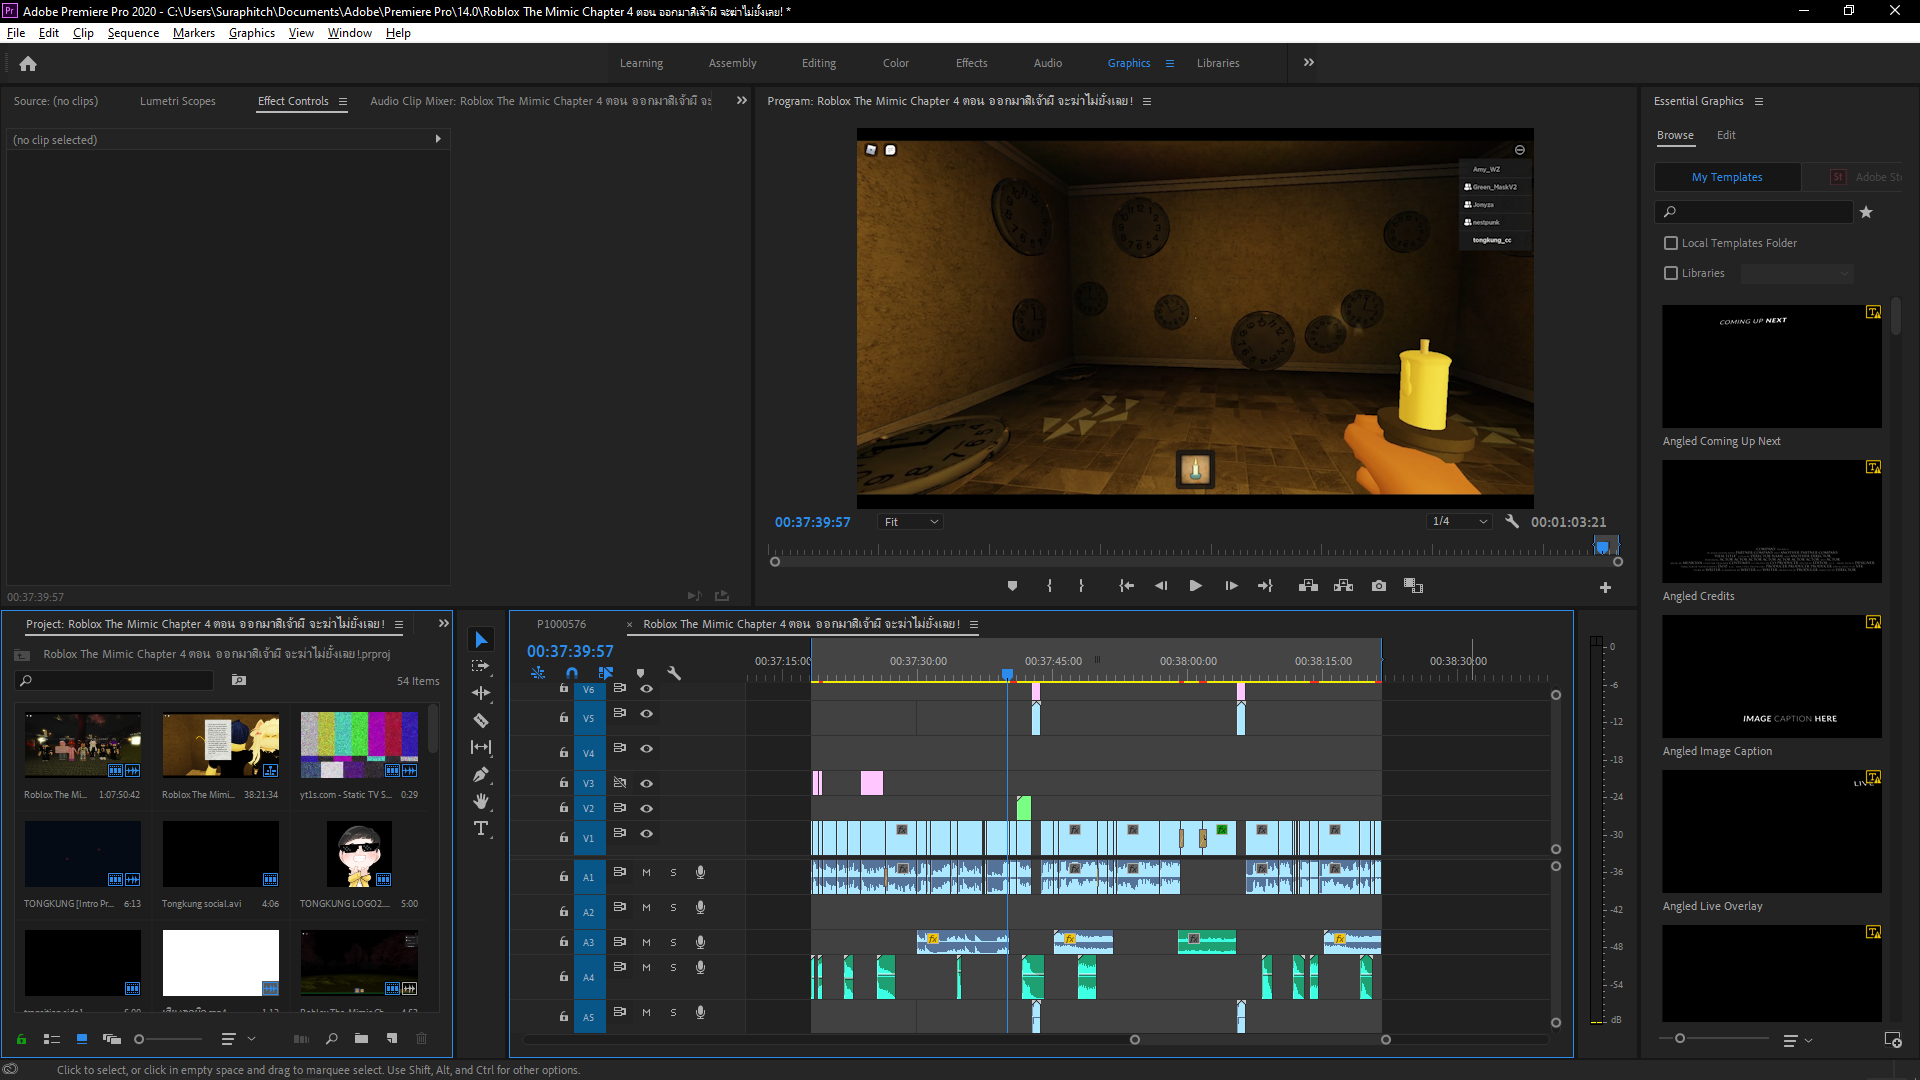Click My Templates button

click(x=1727, y=177)
